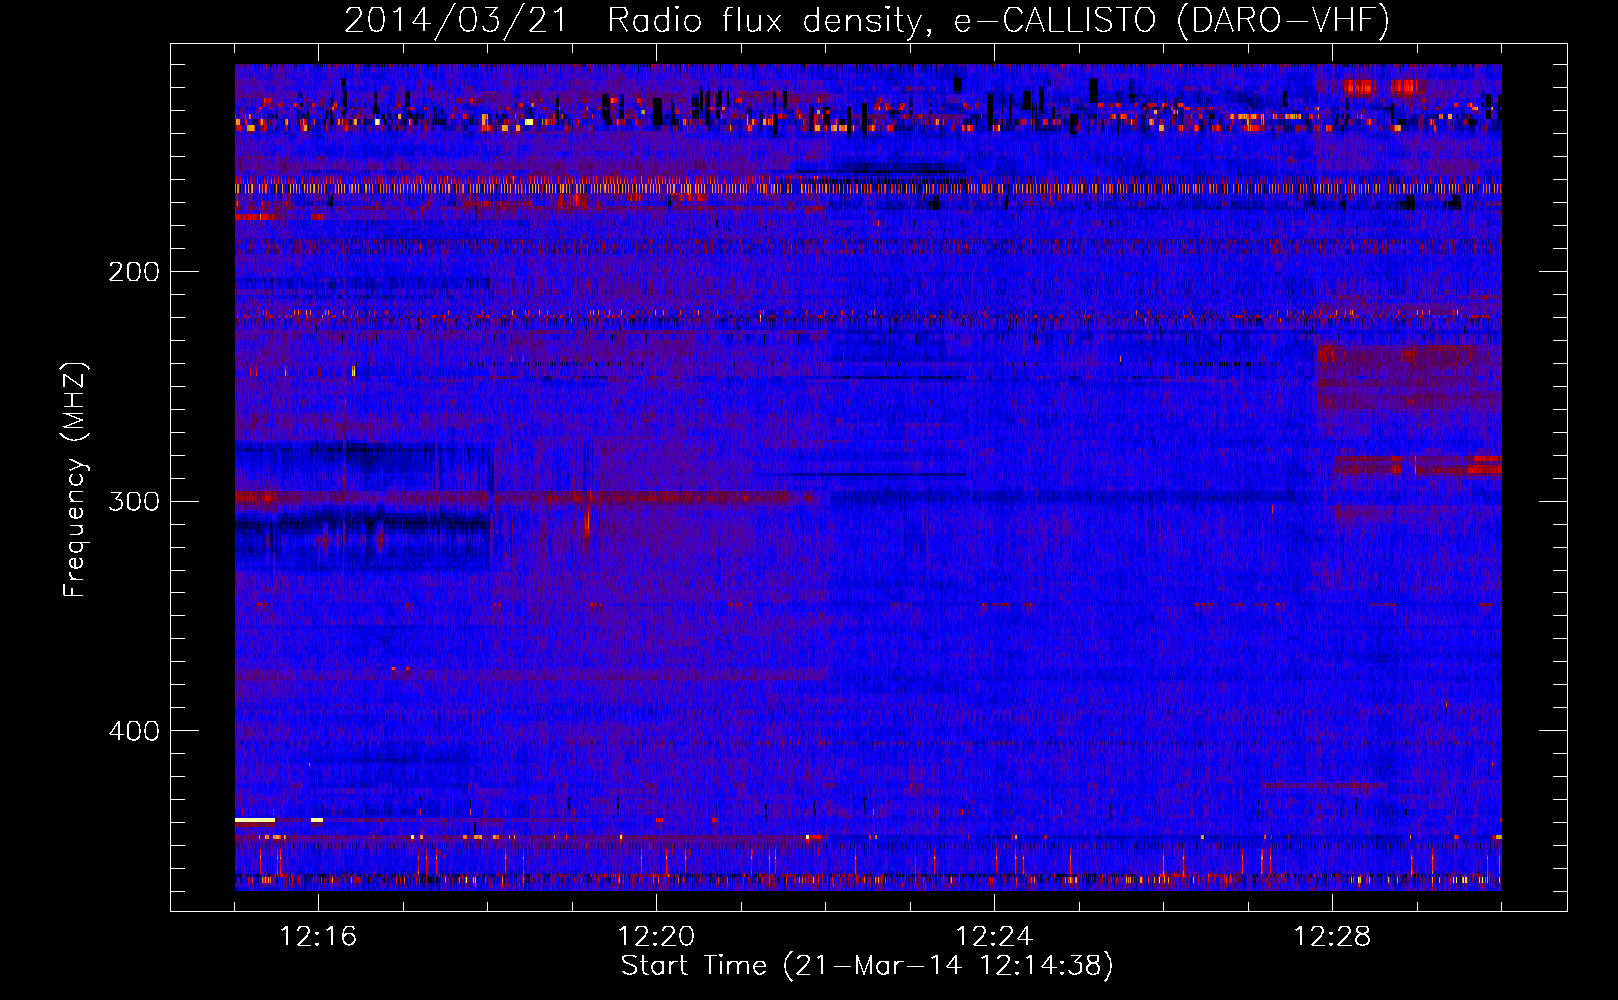1618x1000 pixels.
Task: Click the "12:24" time tick label
Action: [994, 937]
